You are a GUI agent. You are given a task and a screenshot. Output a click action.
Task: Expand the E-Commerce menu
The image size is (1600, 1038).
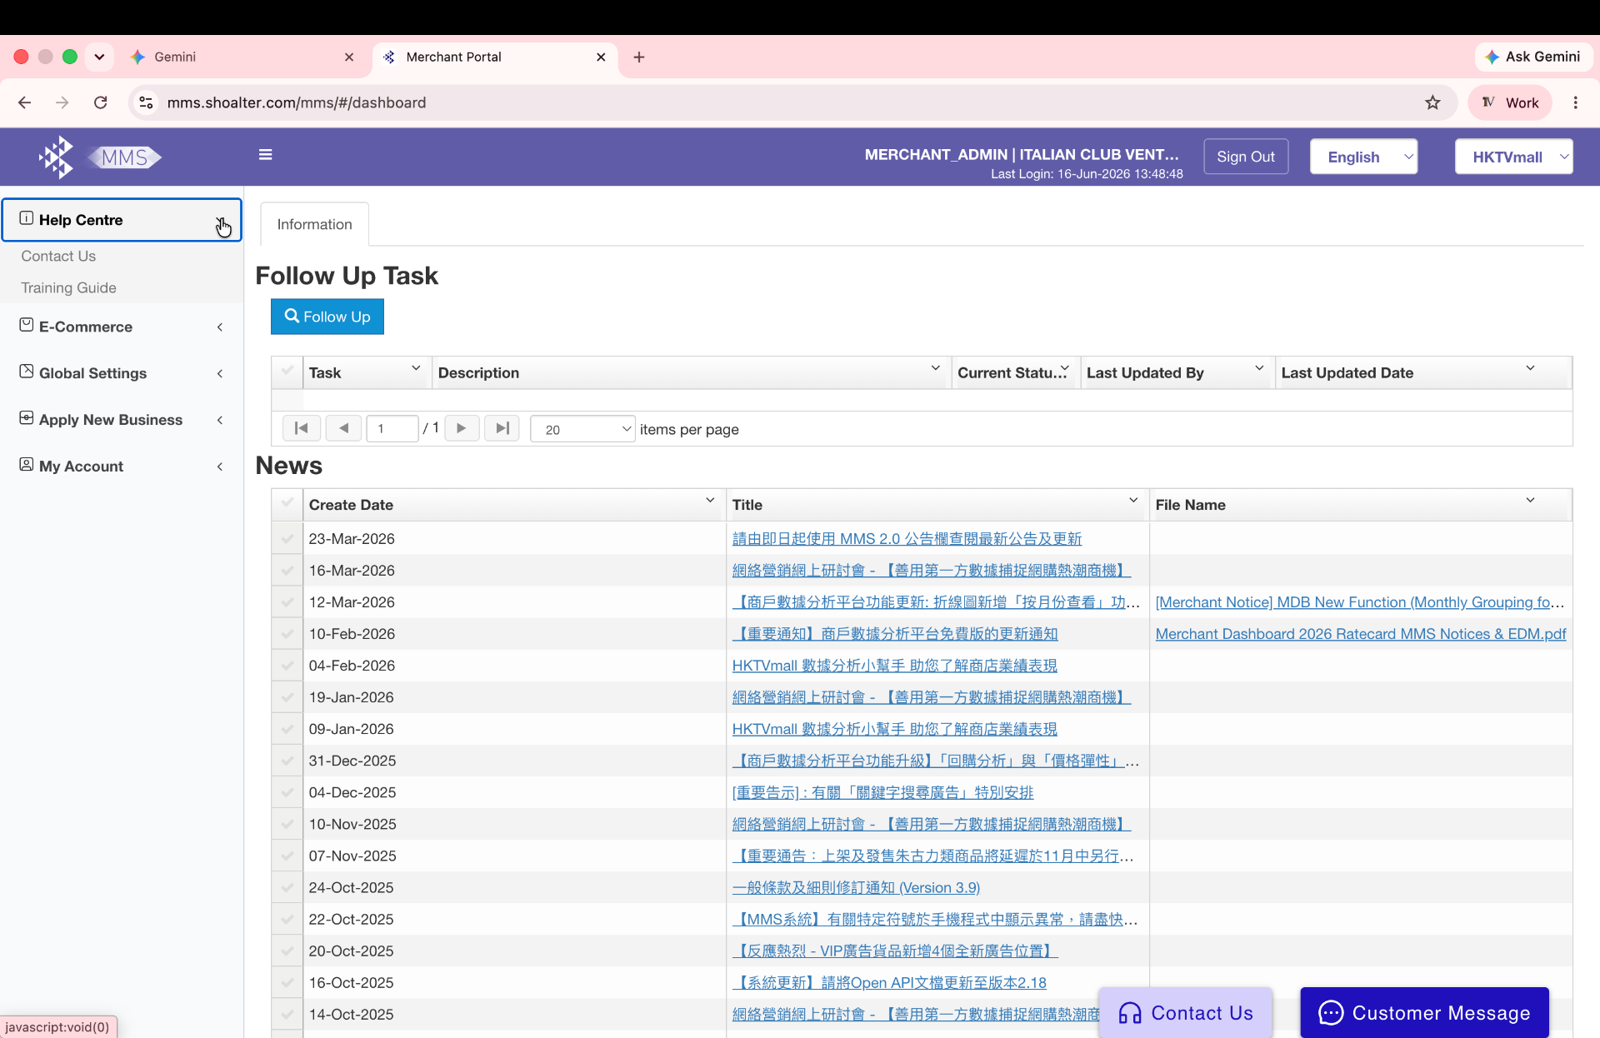[x=121, y=327]
